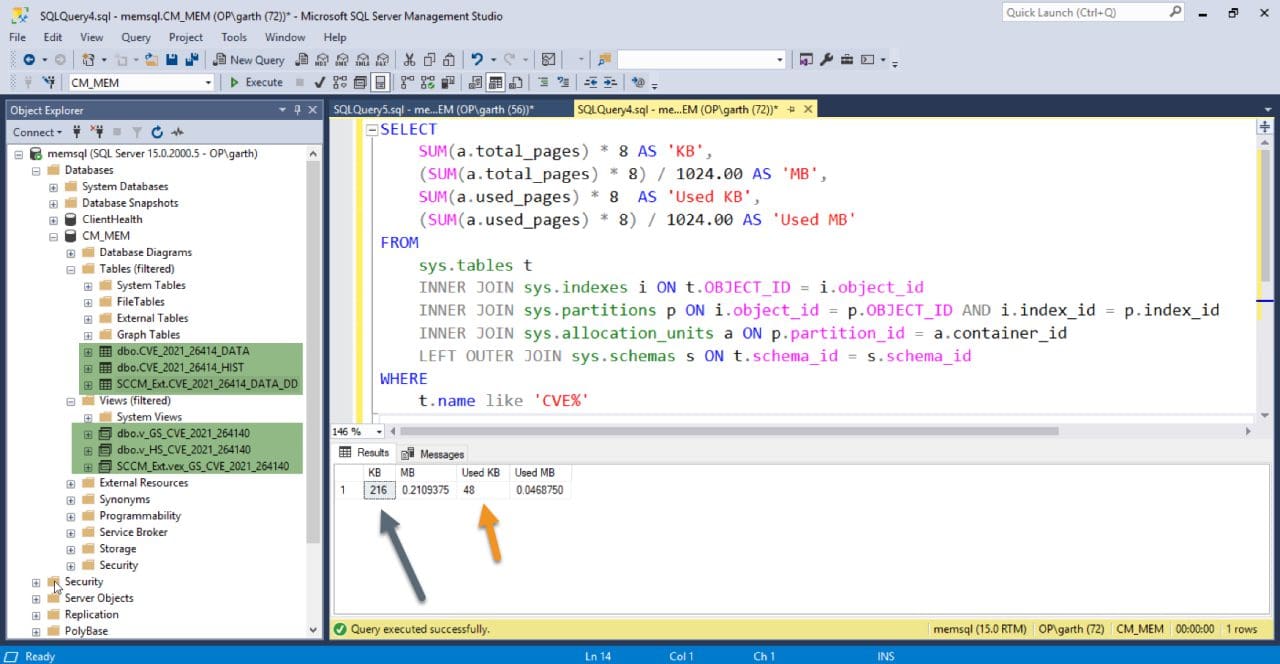Select the Increase Indent toolbar icon
Viewport: 1280px width, 664px height.
[607, 82]
